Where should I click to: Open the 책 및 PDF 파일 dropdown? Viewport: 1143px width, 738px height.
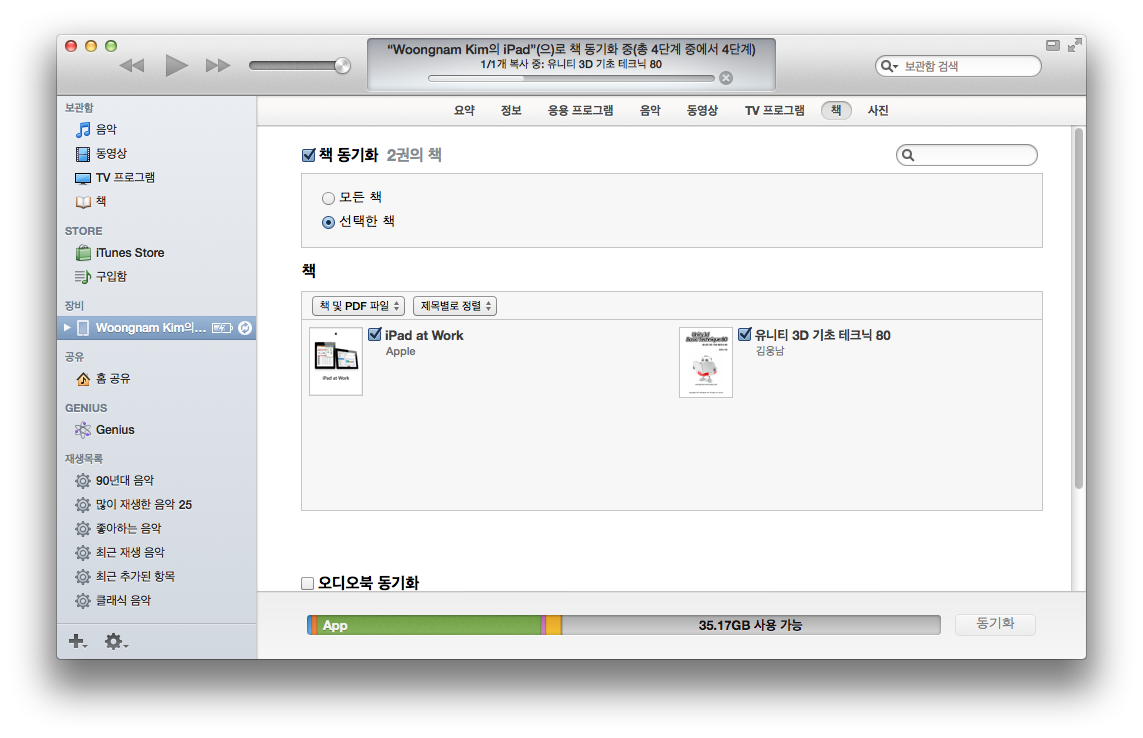tap(359, 306)
